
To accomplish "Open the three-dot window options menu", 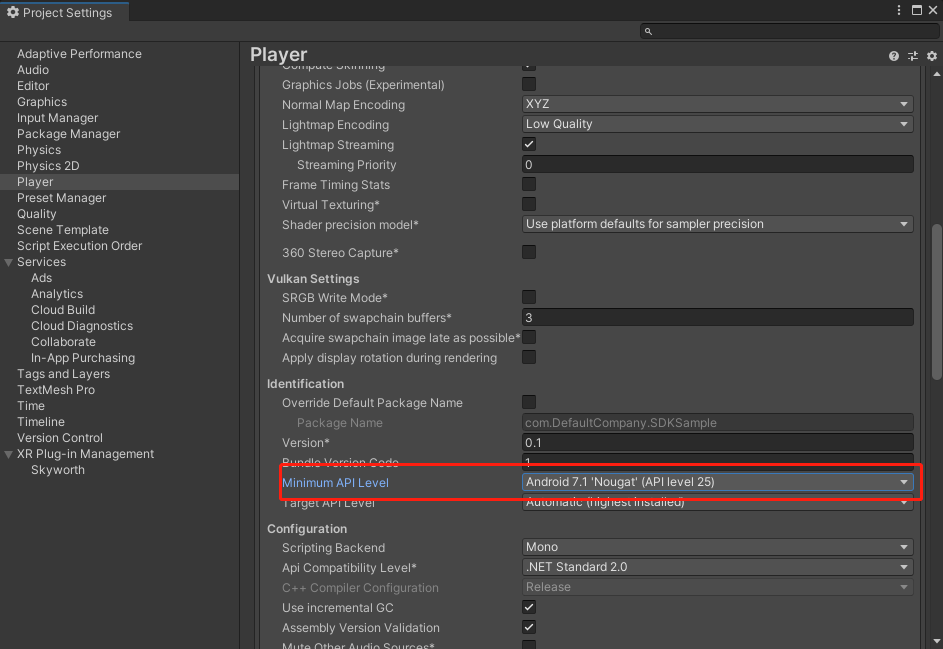I will (x=898, y=10).
